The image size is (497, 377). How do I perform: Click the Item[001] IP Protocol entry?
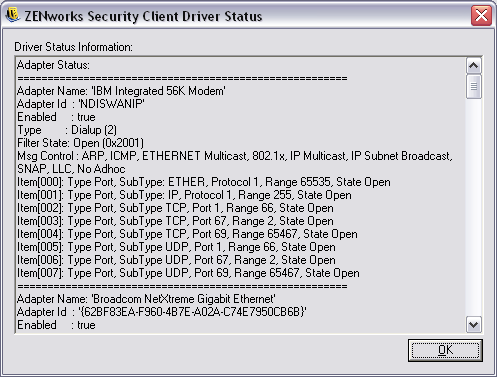click(x=184, y=195)
